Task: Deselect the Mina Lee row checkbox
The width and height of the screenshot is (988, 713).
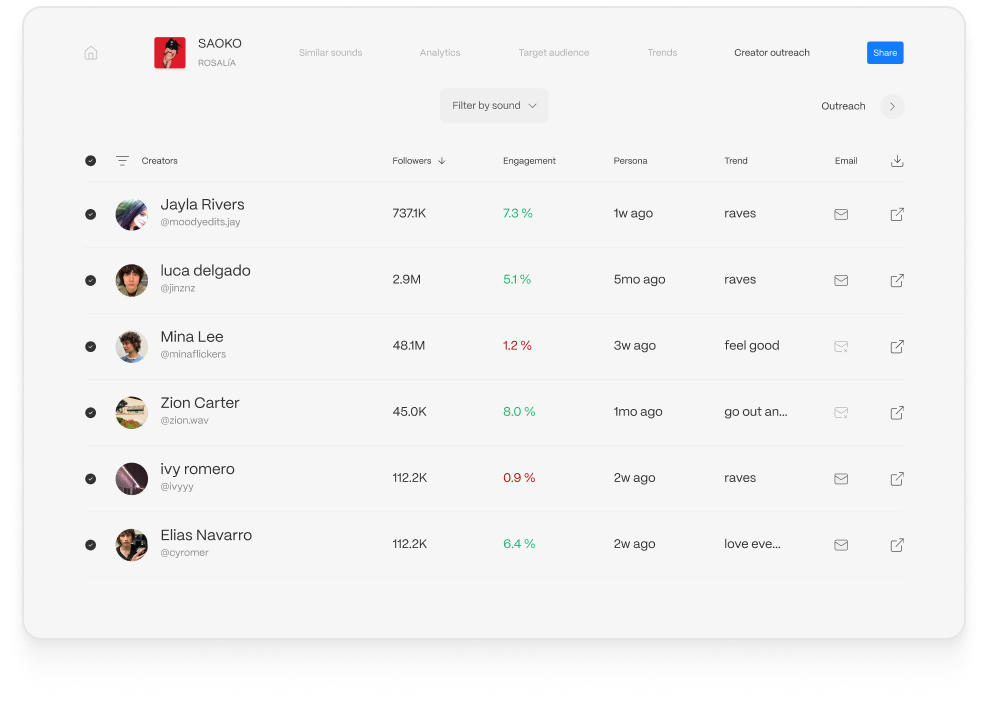Action: [x=91, y=346]
